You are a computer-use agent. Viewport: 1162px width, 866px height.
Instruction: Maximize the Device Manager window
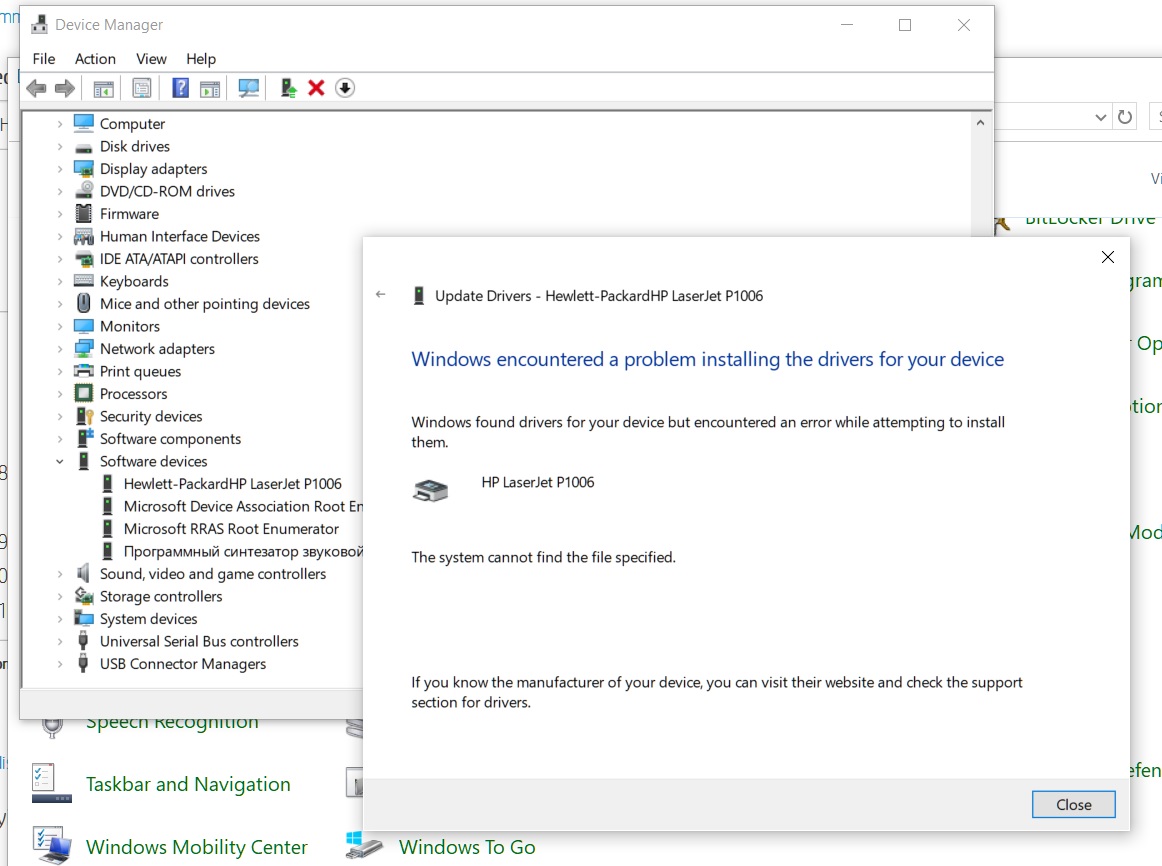pyautogui.click(x=905, y=25)
